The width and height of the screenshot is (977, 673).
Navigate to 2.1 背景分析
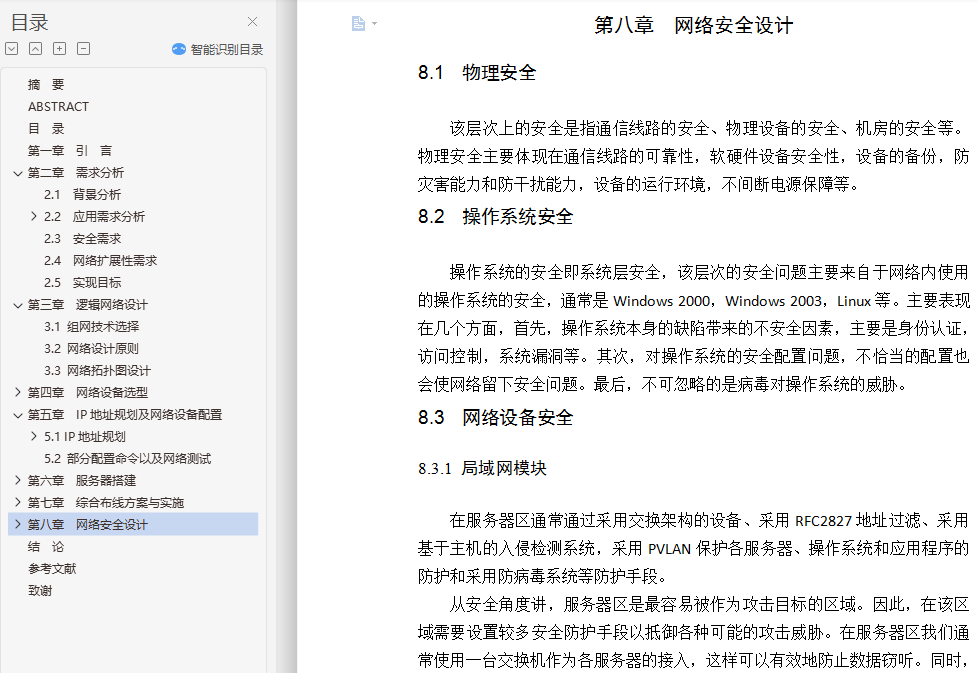coord(82,194)
